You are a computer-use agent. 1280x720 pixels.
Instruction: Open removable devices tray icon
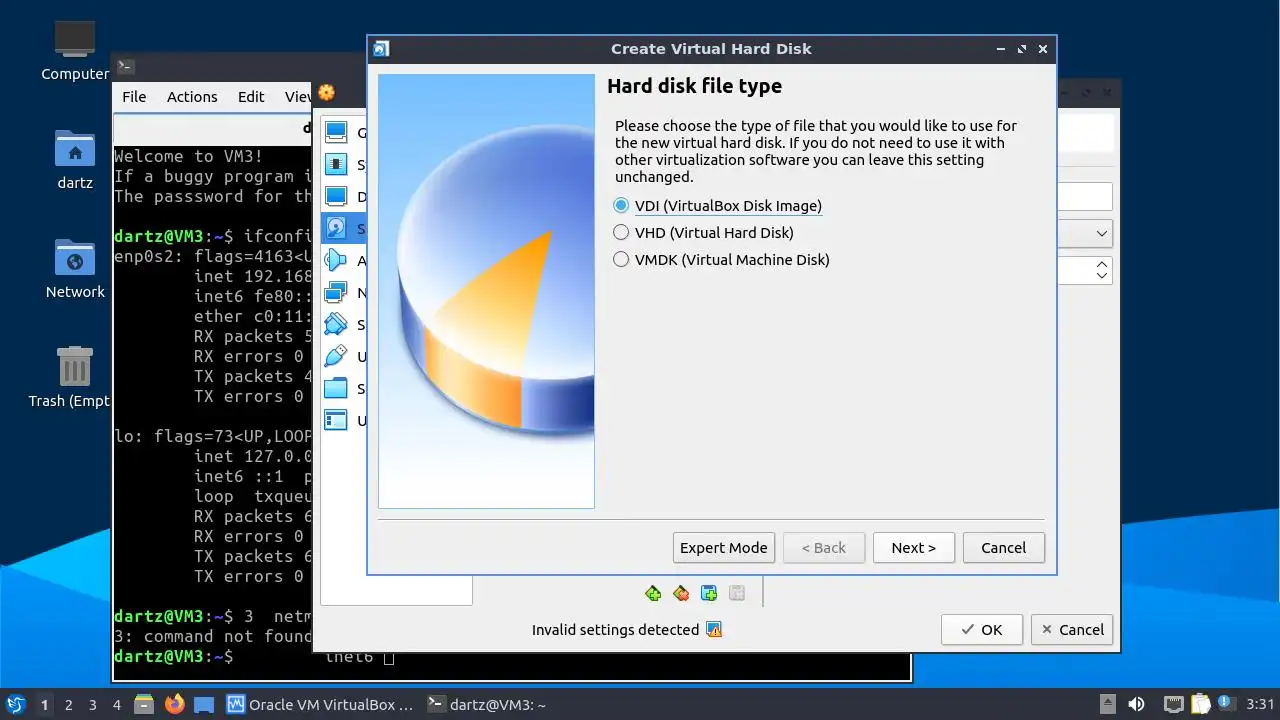click(1107, 704)
